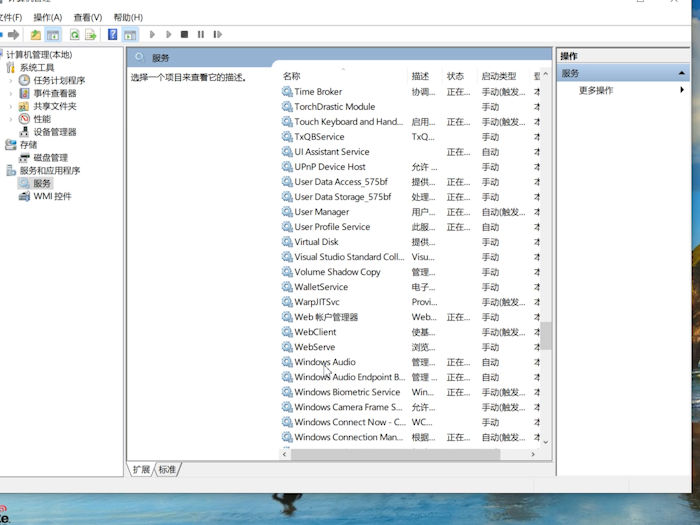Expand 任务计划程序 with its chevron

pyautogui.click(x=11, y=81)
